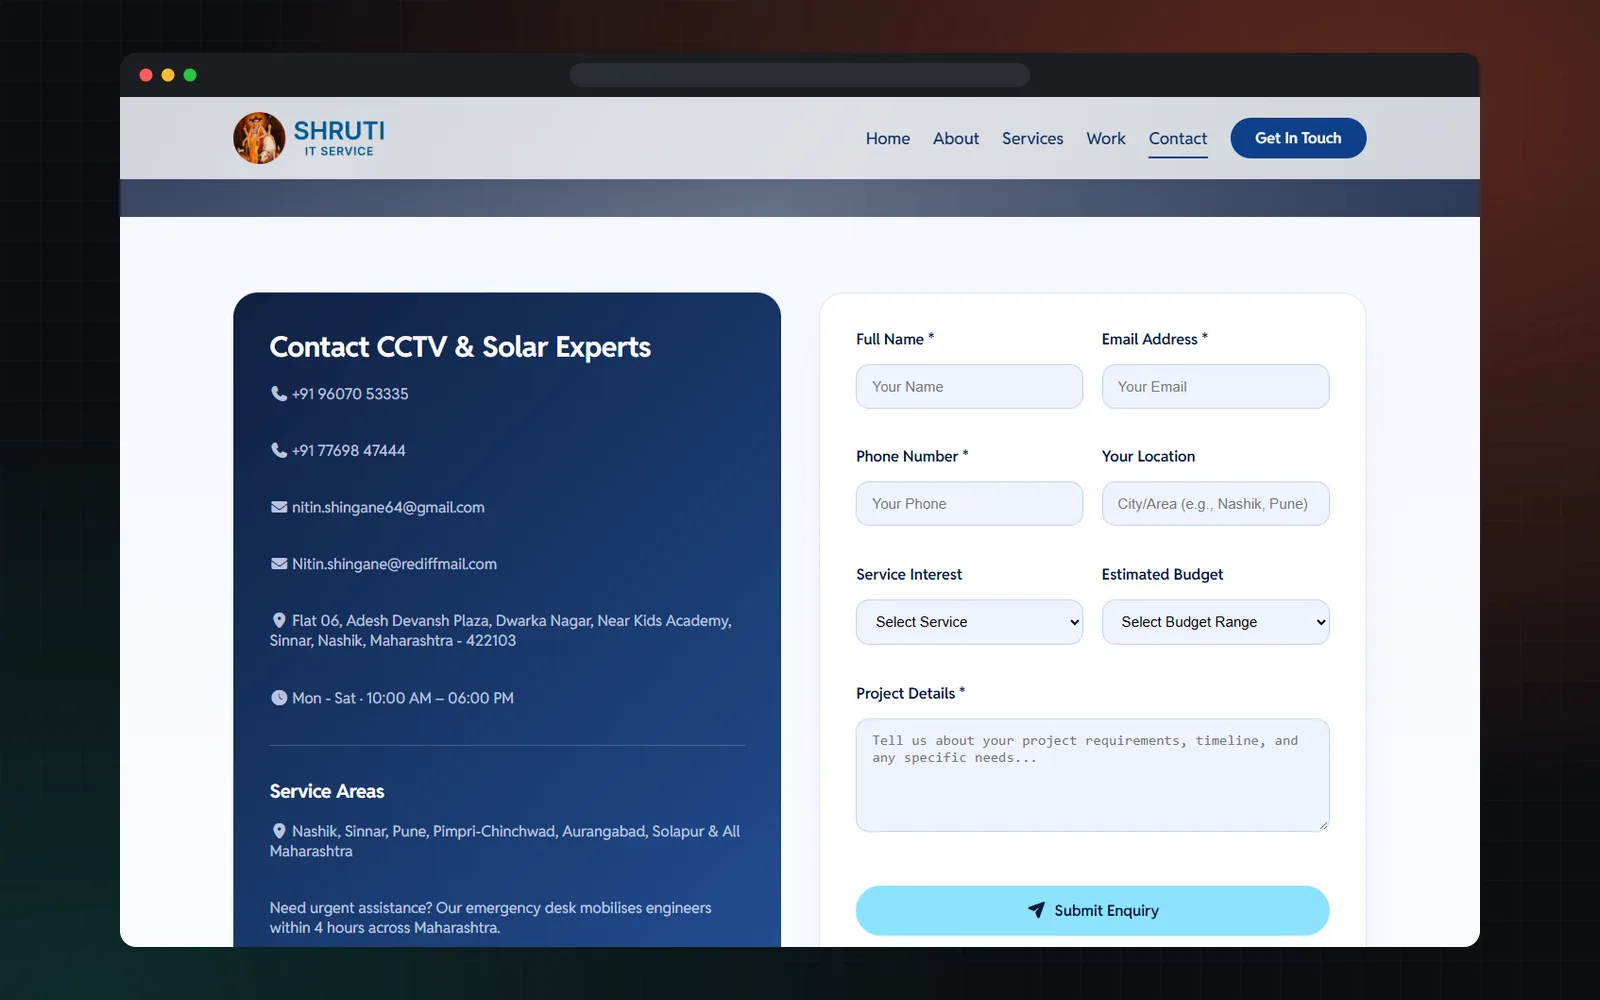Click phone icon beside +91 96070 53335
This screenshot has width=1600, height=1000.
coord(279,394)
